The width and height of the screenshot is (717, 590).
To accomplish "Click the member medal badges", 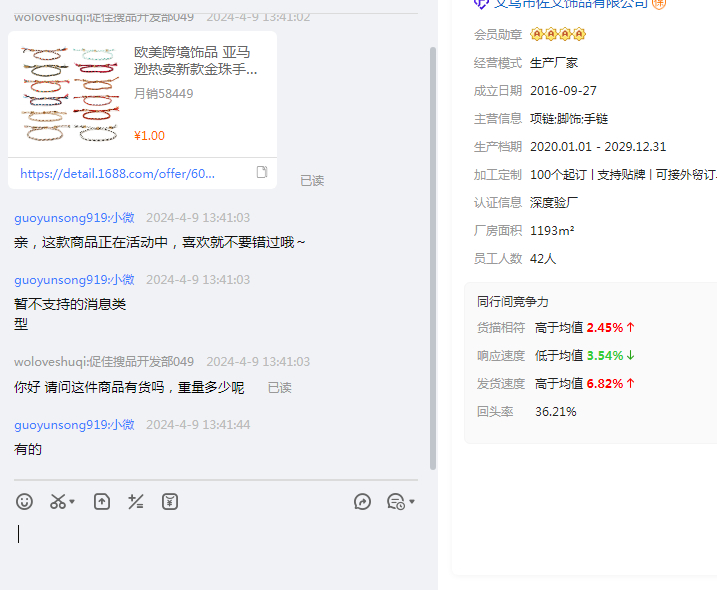I will [558, 35].
